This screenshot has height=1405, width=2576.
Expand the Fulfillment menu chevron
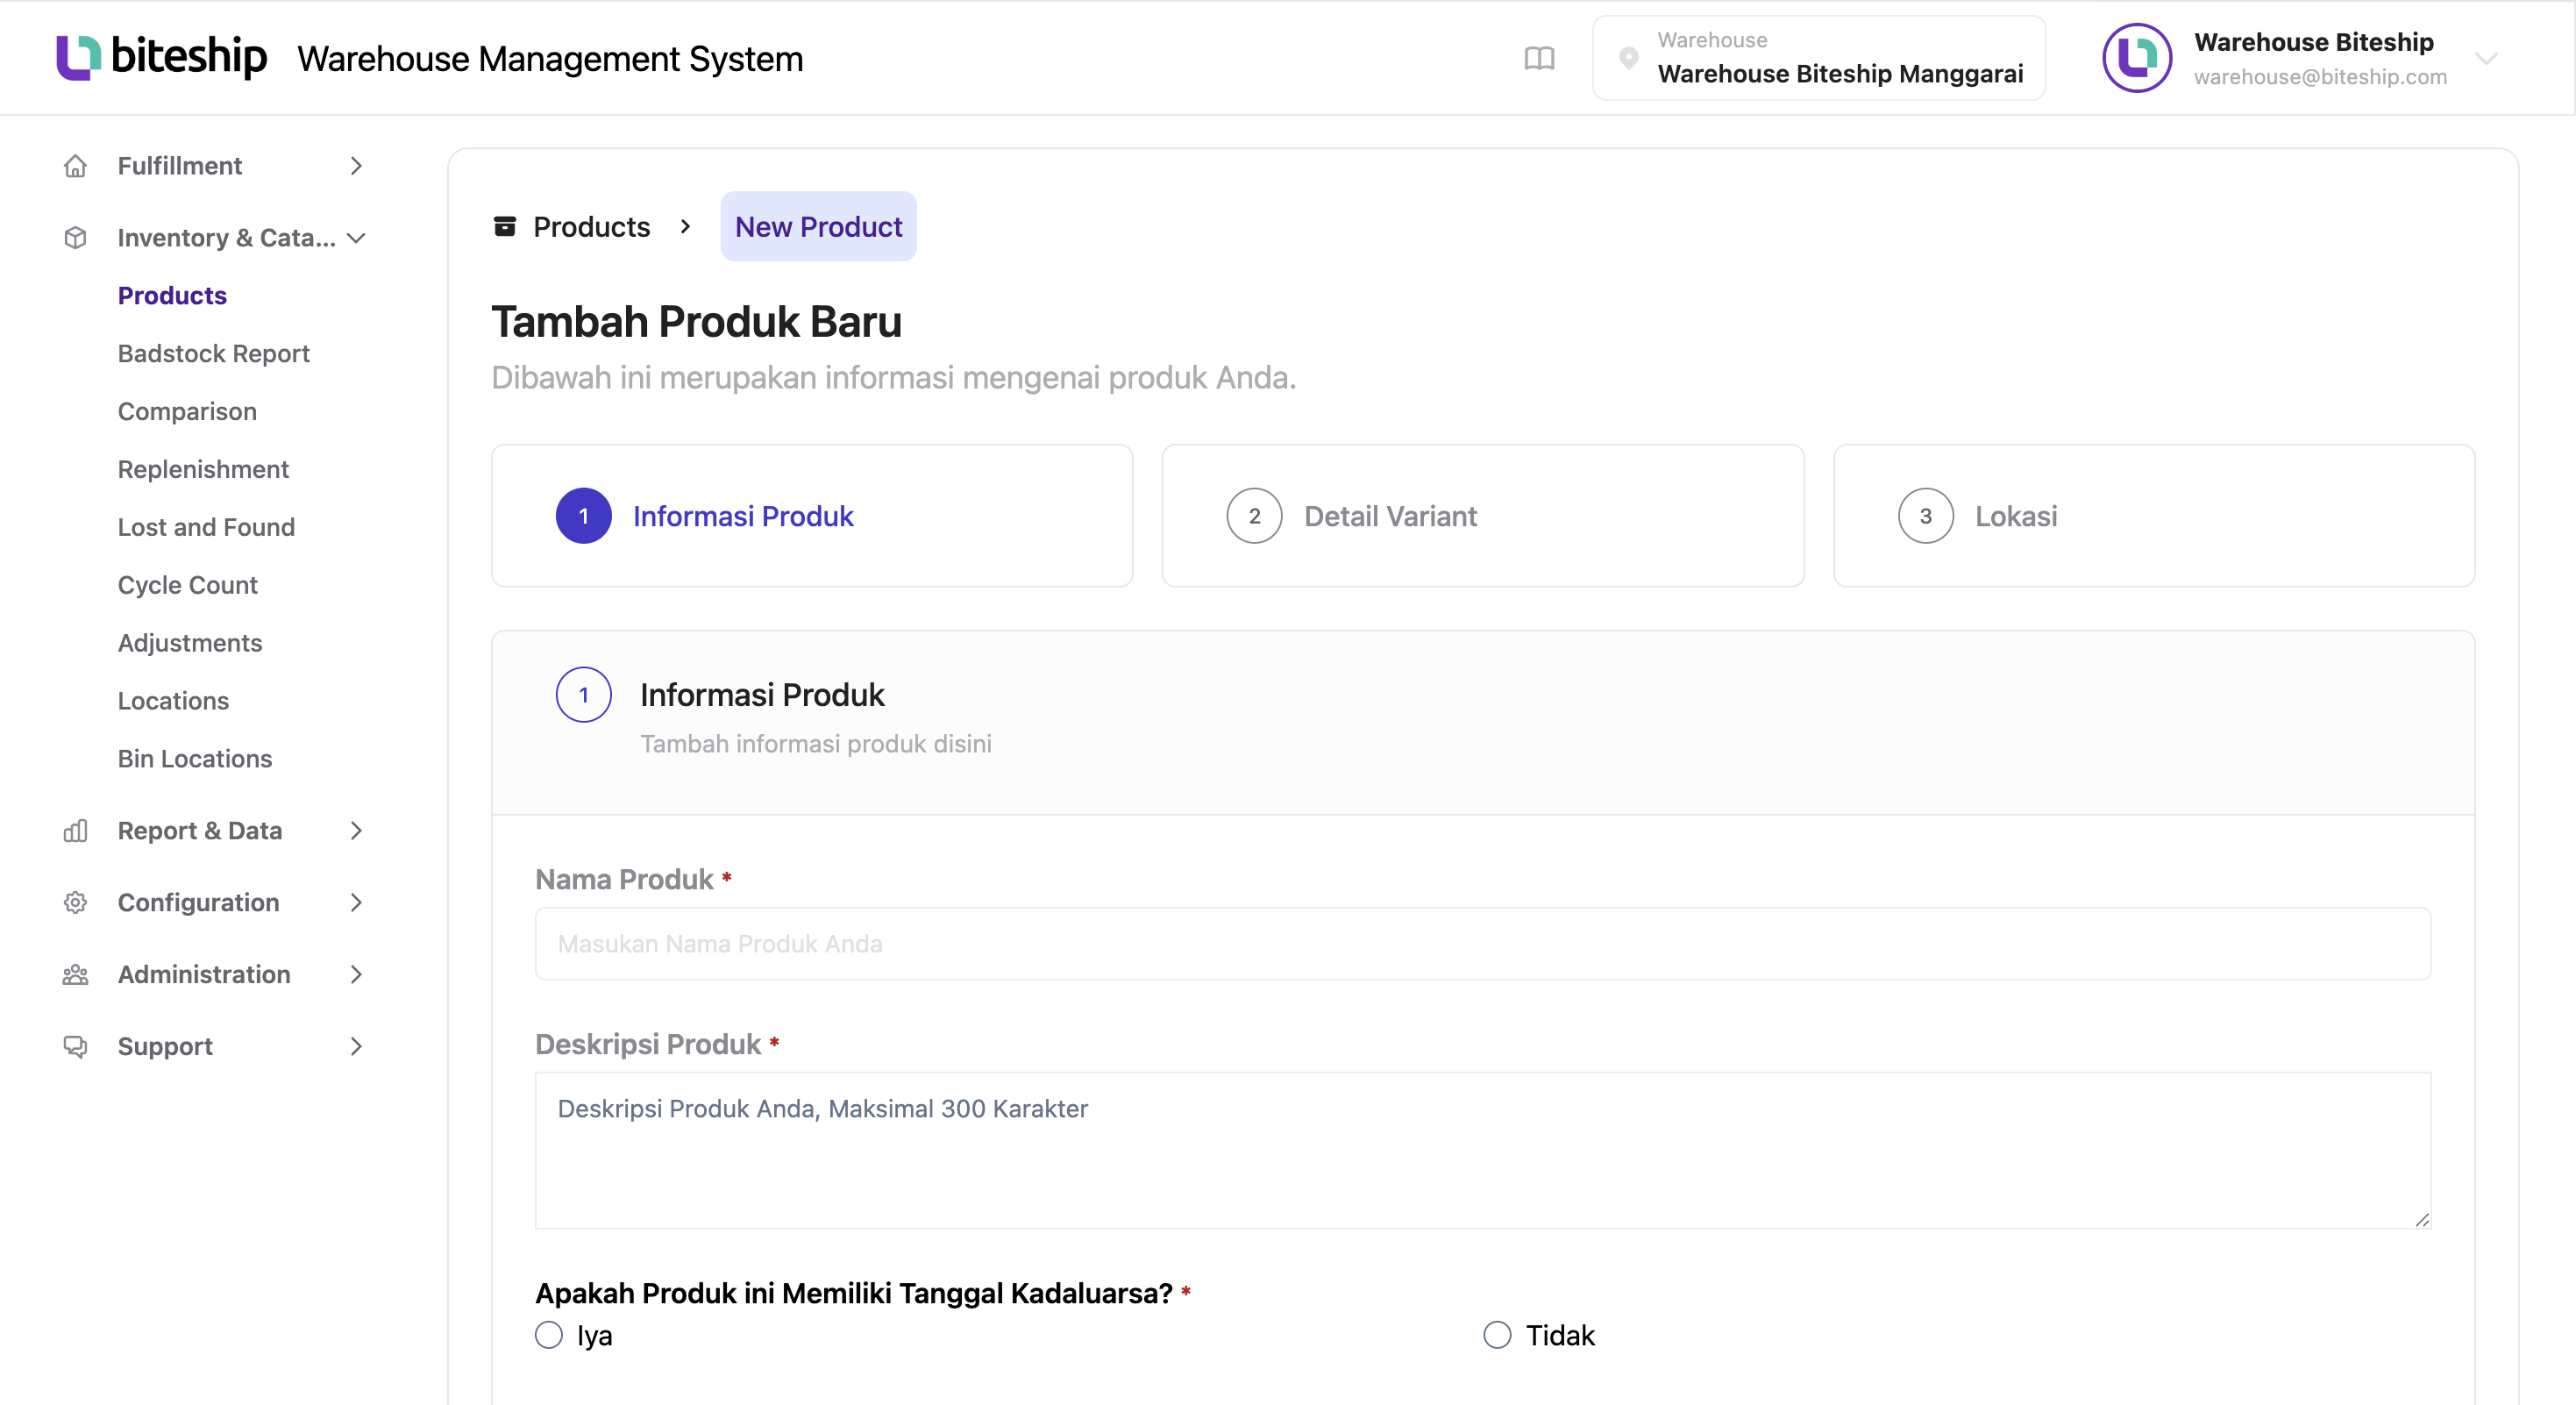(x=356, y=166)
